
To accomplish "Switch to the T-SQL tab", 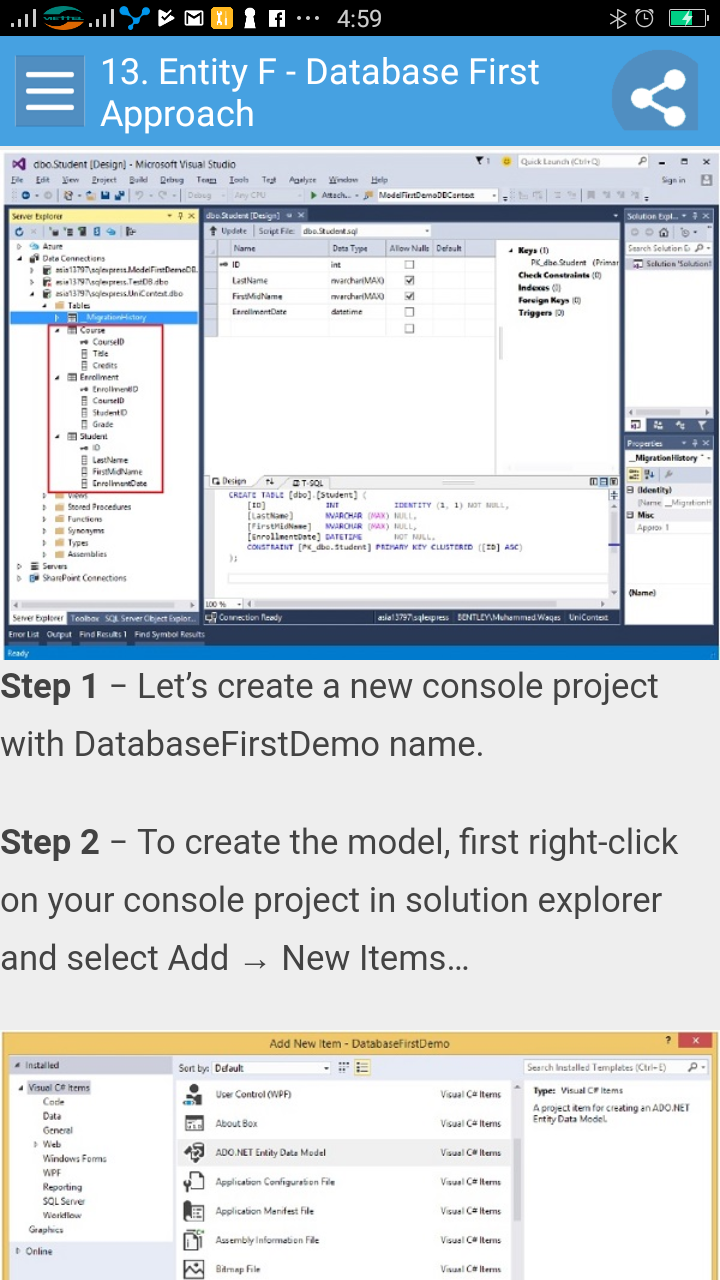I will click(x=306, y=482).
